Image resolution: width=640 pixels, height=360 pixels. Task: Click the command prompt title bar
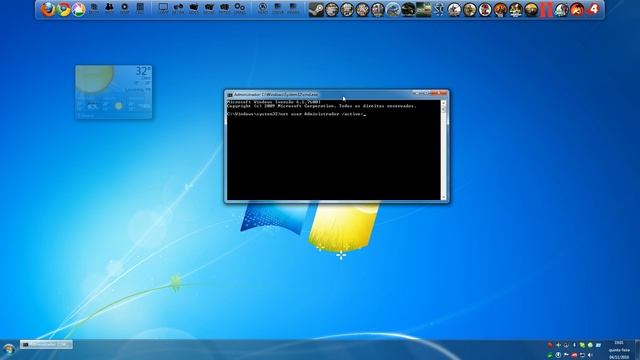322,94
